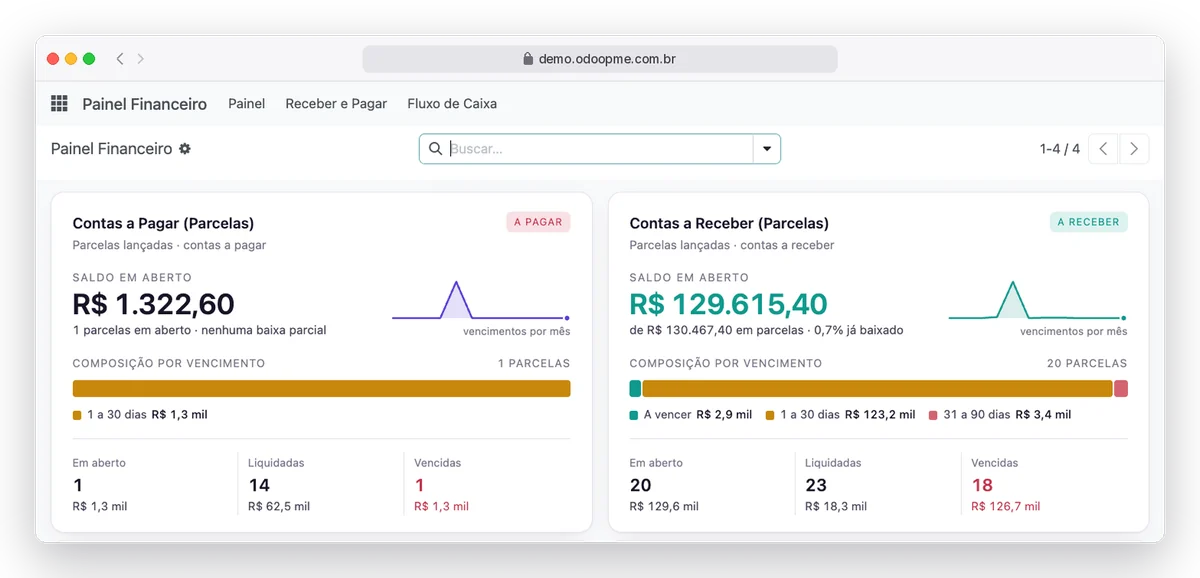Click amber 1 a 30 dias bar in Receber

[x=877, y=389]
